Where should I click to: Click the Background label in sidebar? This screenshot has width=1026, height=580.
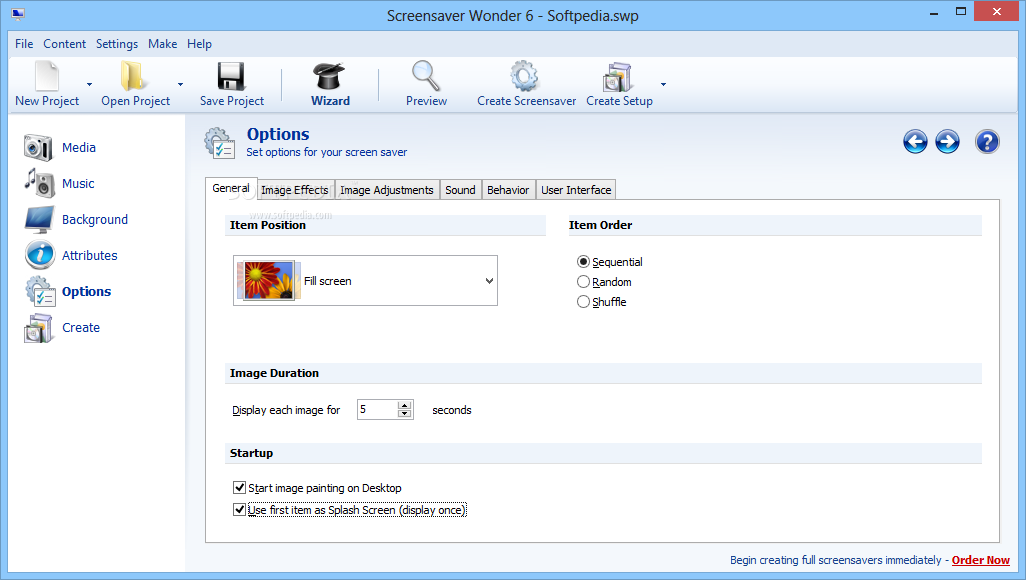point(95,219)
